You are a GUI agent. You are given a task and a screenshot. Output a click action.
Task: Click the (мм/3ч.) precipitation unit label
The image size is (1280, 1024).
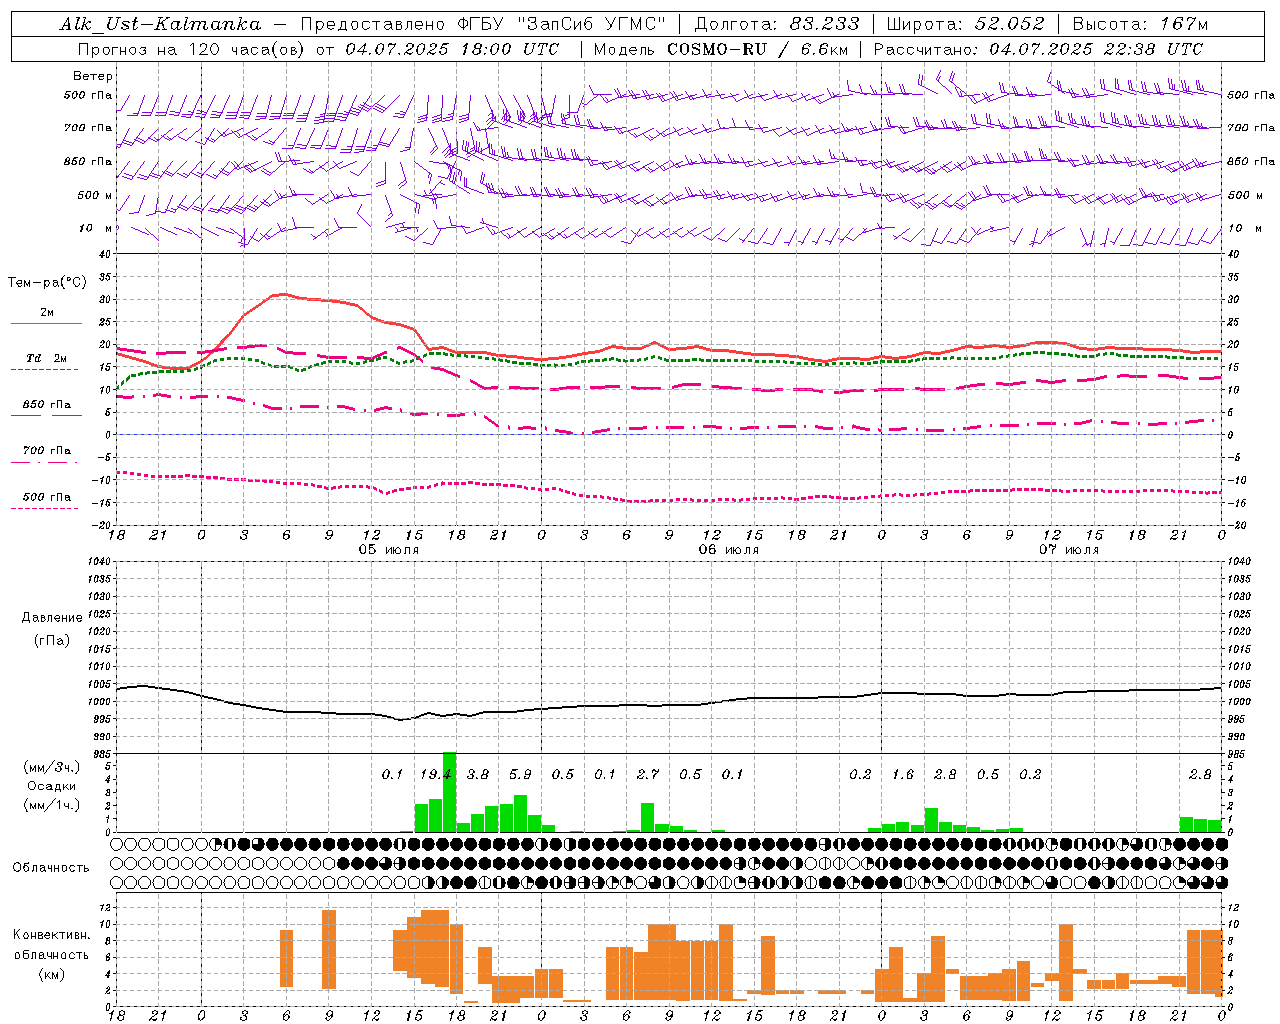point(52,767)
